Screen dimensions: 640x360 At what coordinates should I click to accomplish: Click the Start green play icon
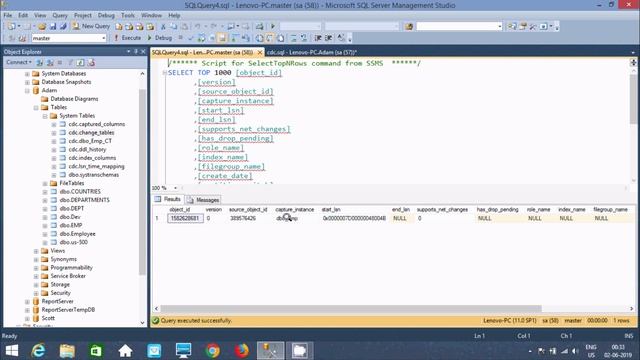[x=273, y=27]
